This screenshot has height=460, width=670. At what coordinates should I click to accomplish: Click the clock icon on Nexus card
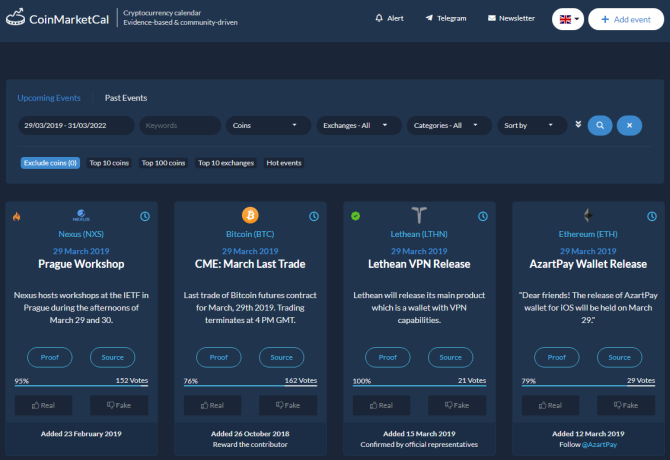(x=145, y=217)
